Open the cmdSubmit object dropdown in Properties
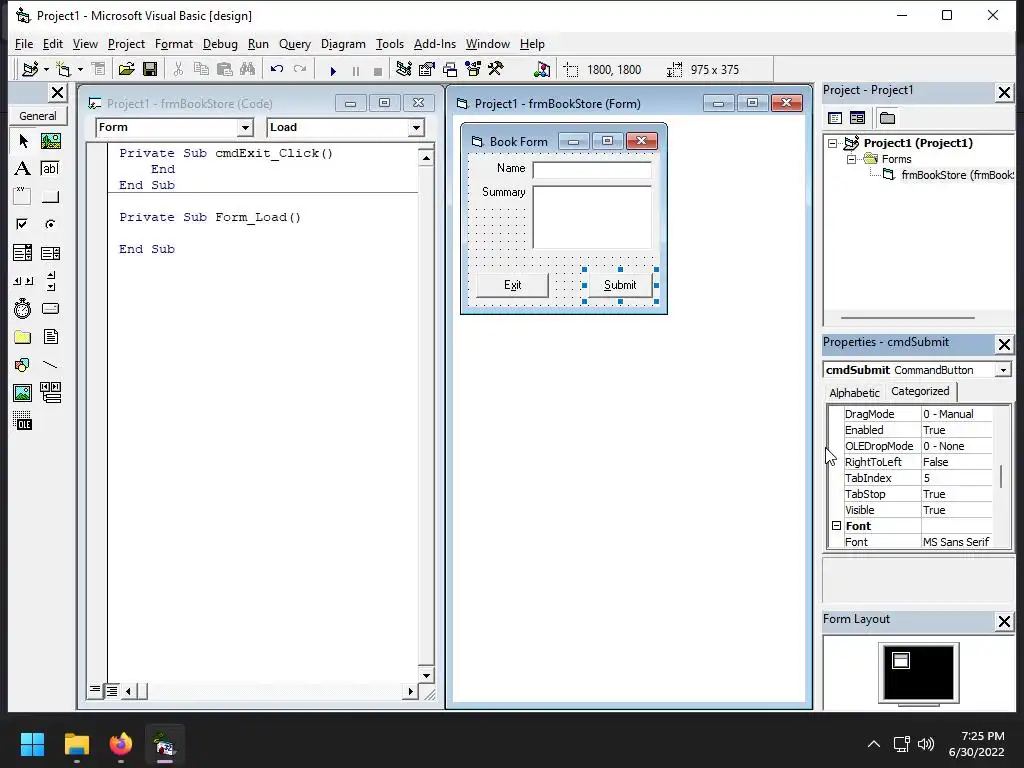The width and height of the screenshot is (1024, 768). [x=1003, y=370]
